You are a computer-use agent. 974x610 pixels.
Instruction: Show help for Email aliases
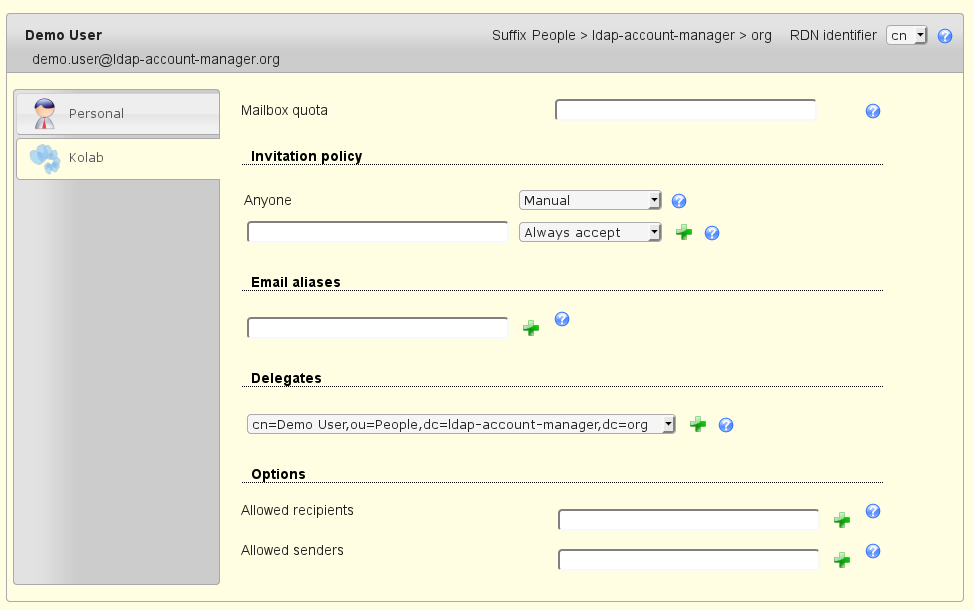point(562,319)
